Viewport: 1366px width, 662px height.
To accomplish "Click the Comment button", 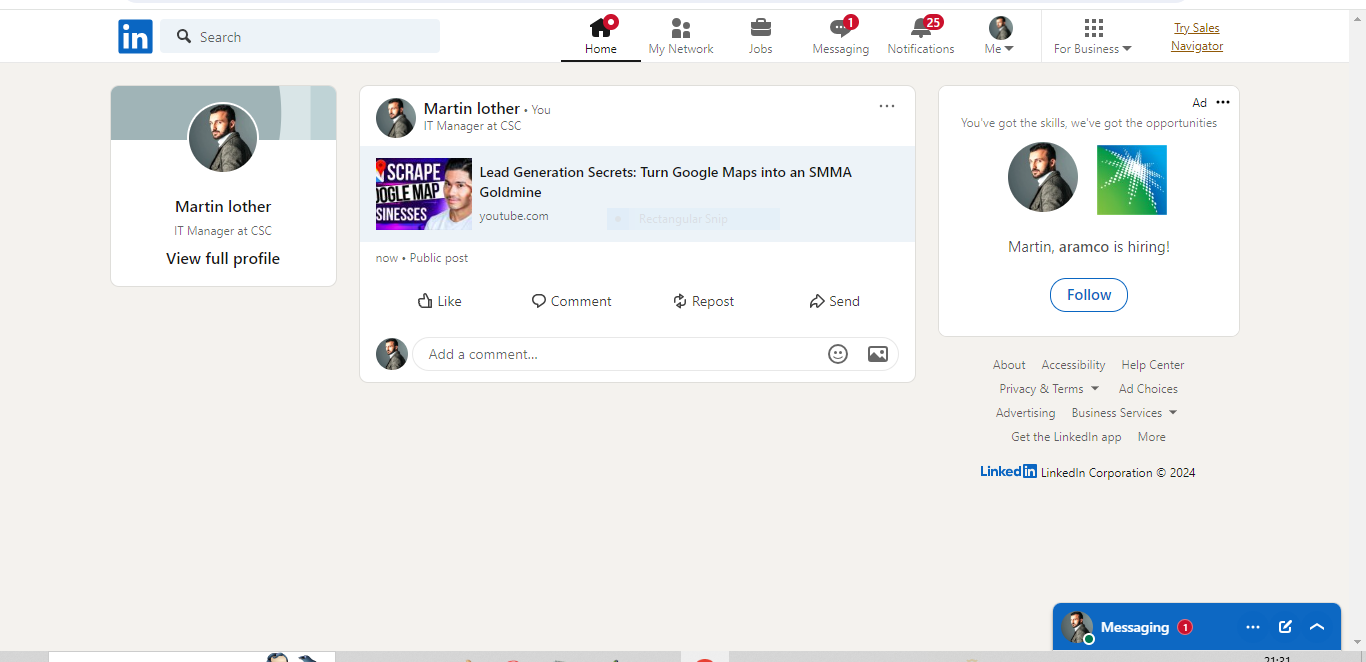I will (x=572, y=301).
